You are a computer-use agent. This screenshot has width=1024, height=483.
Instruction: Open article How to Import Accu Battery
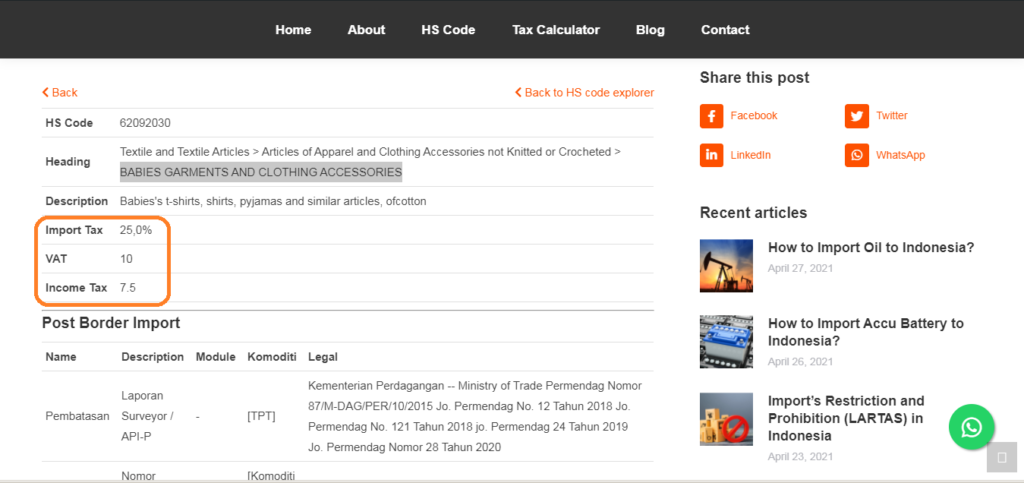pyautogui.click(x=866, y=332)
